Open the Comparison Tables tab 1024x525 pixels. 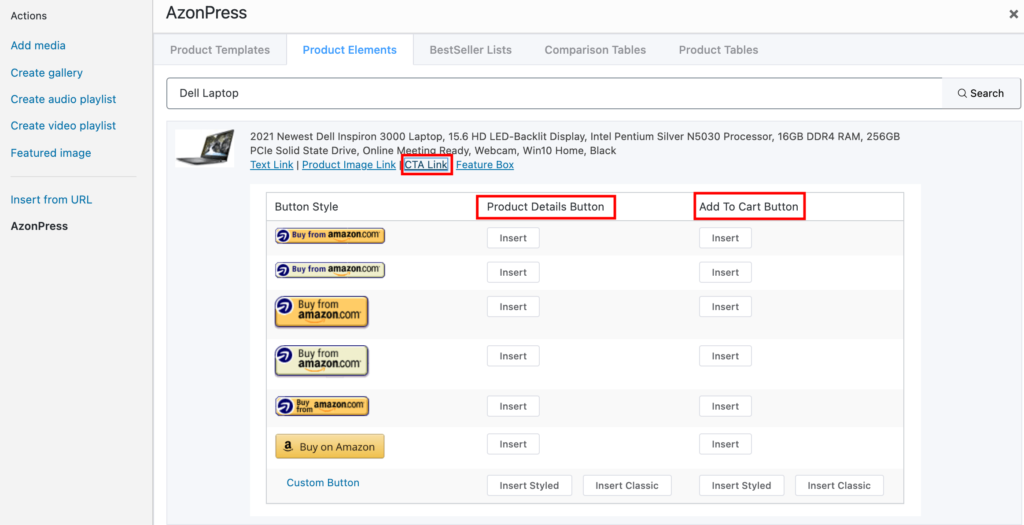[595, 50]
